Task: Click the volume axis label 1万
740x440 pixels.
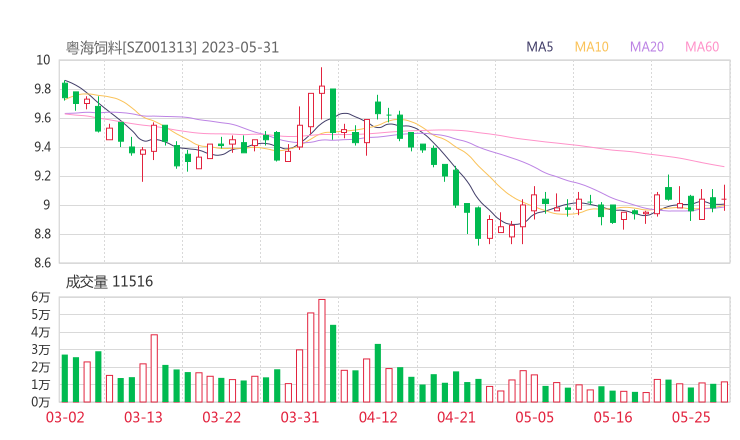Action: 41,385
